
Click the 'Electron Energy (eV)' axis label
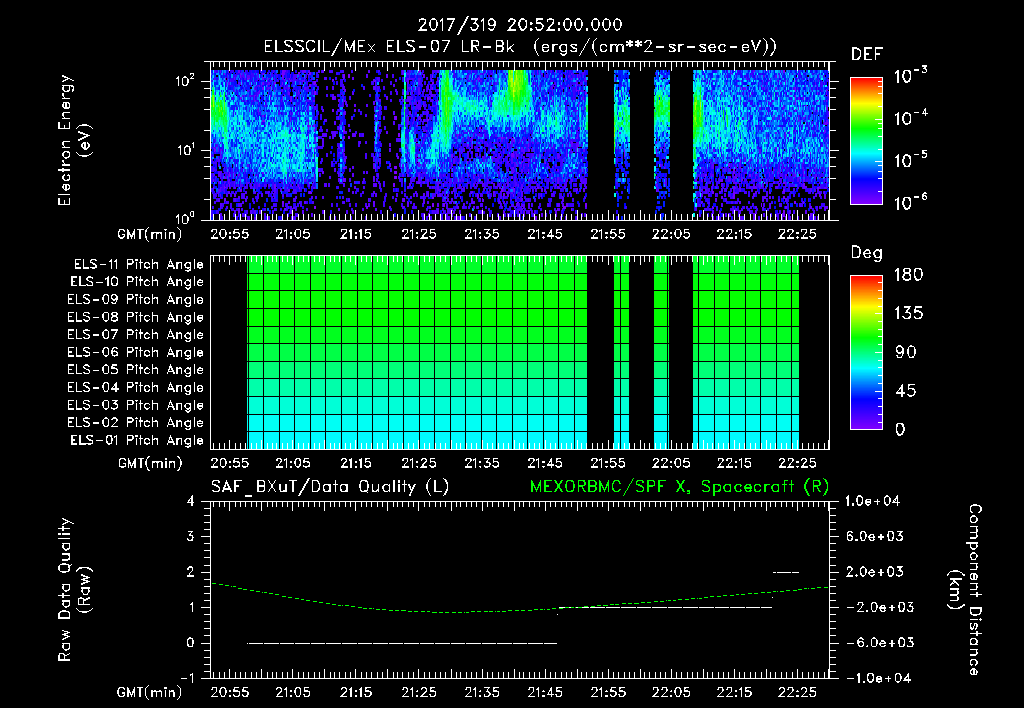pos(74,140)
